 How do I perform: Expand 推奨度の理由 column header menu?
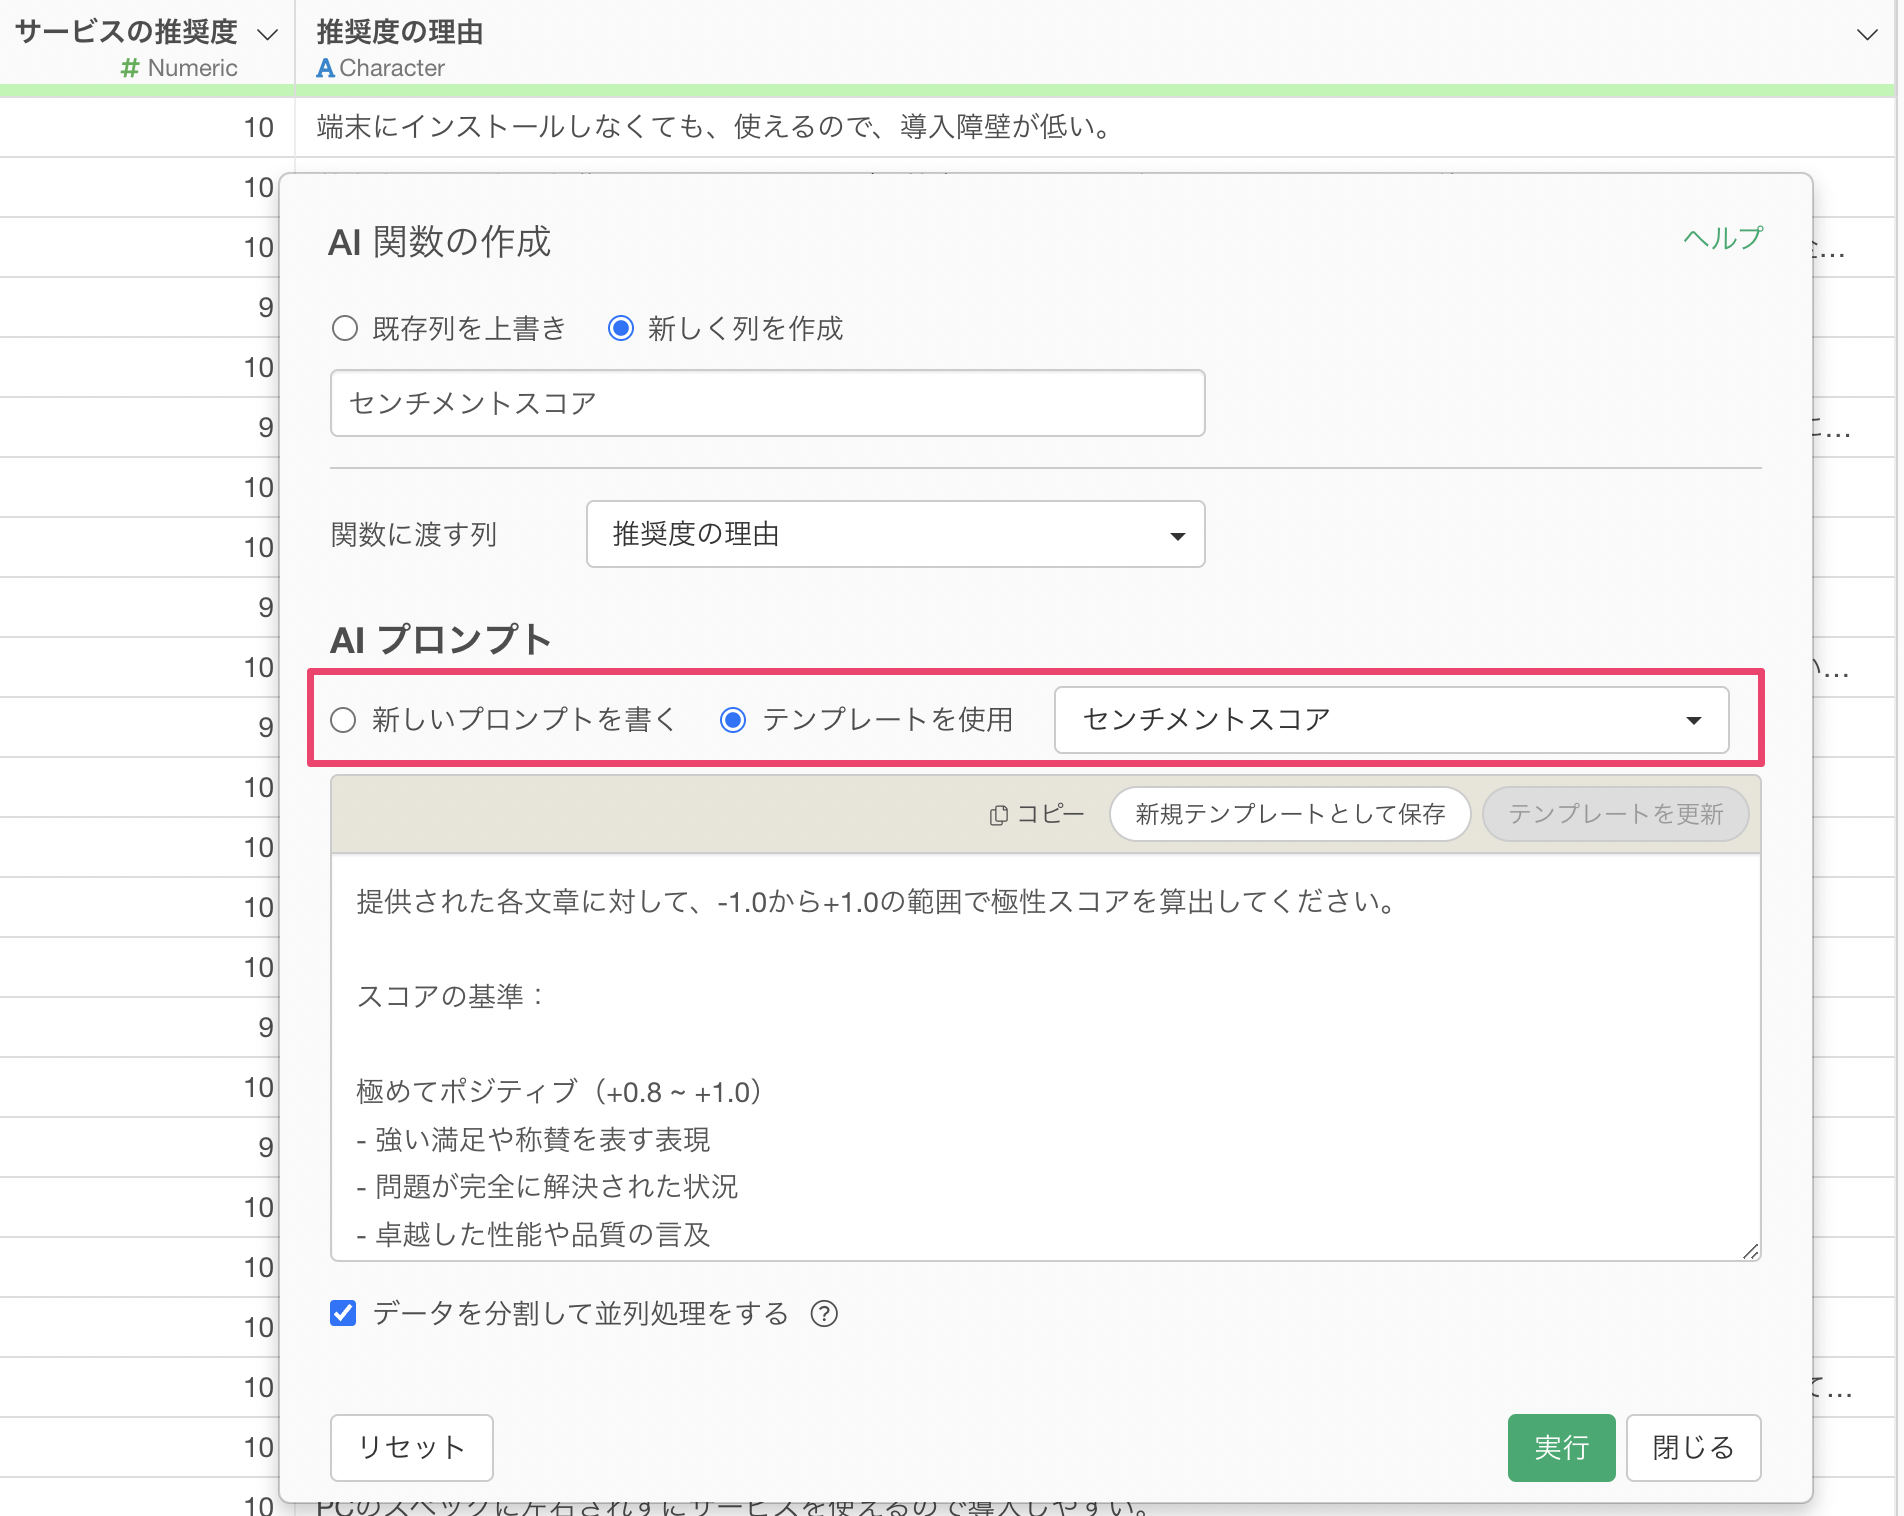1866,34
